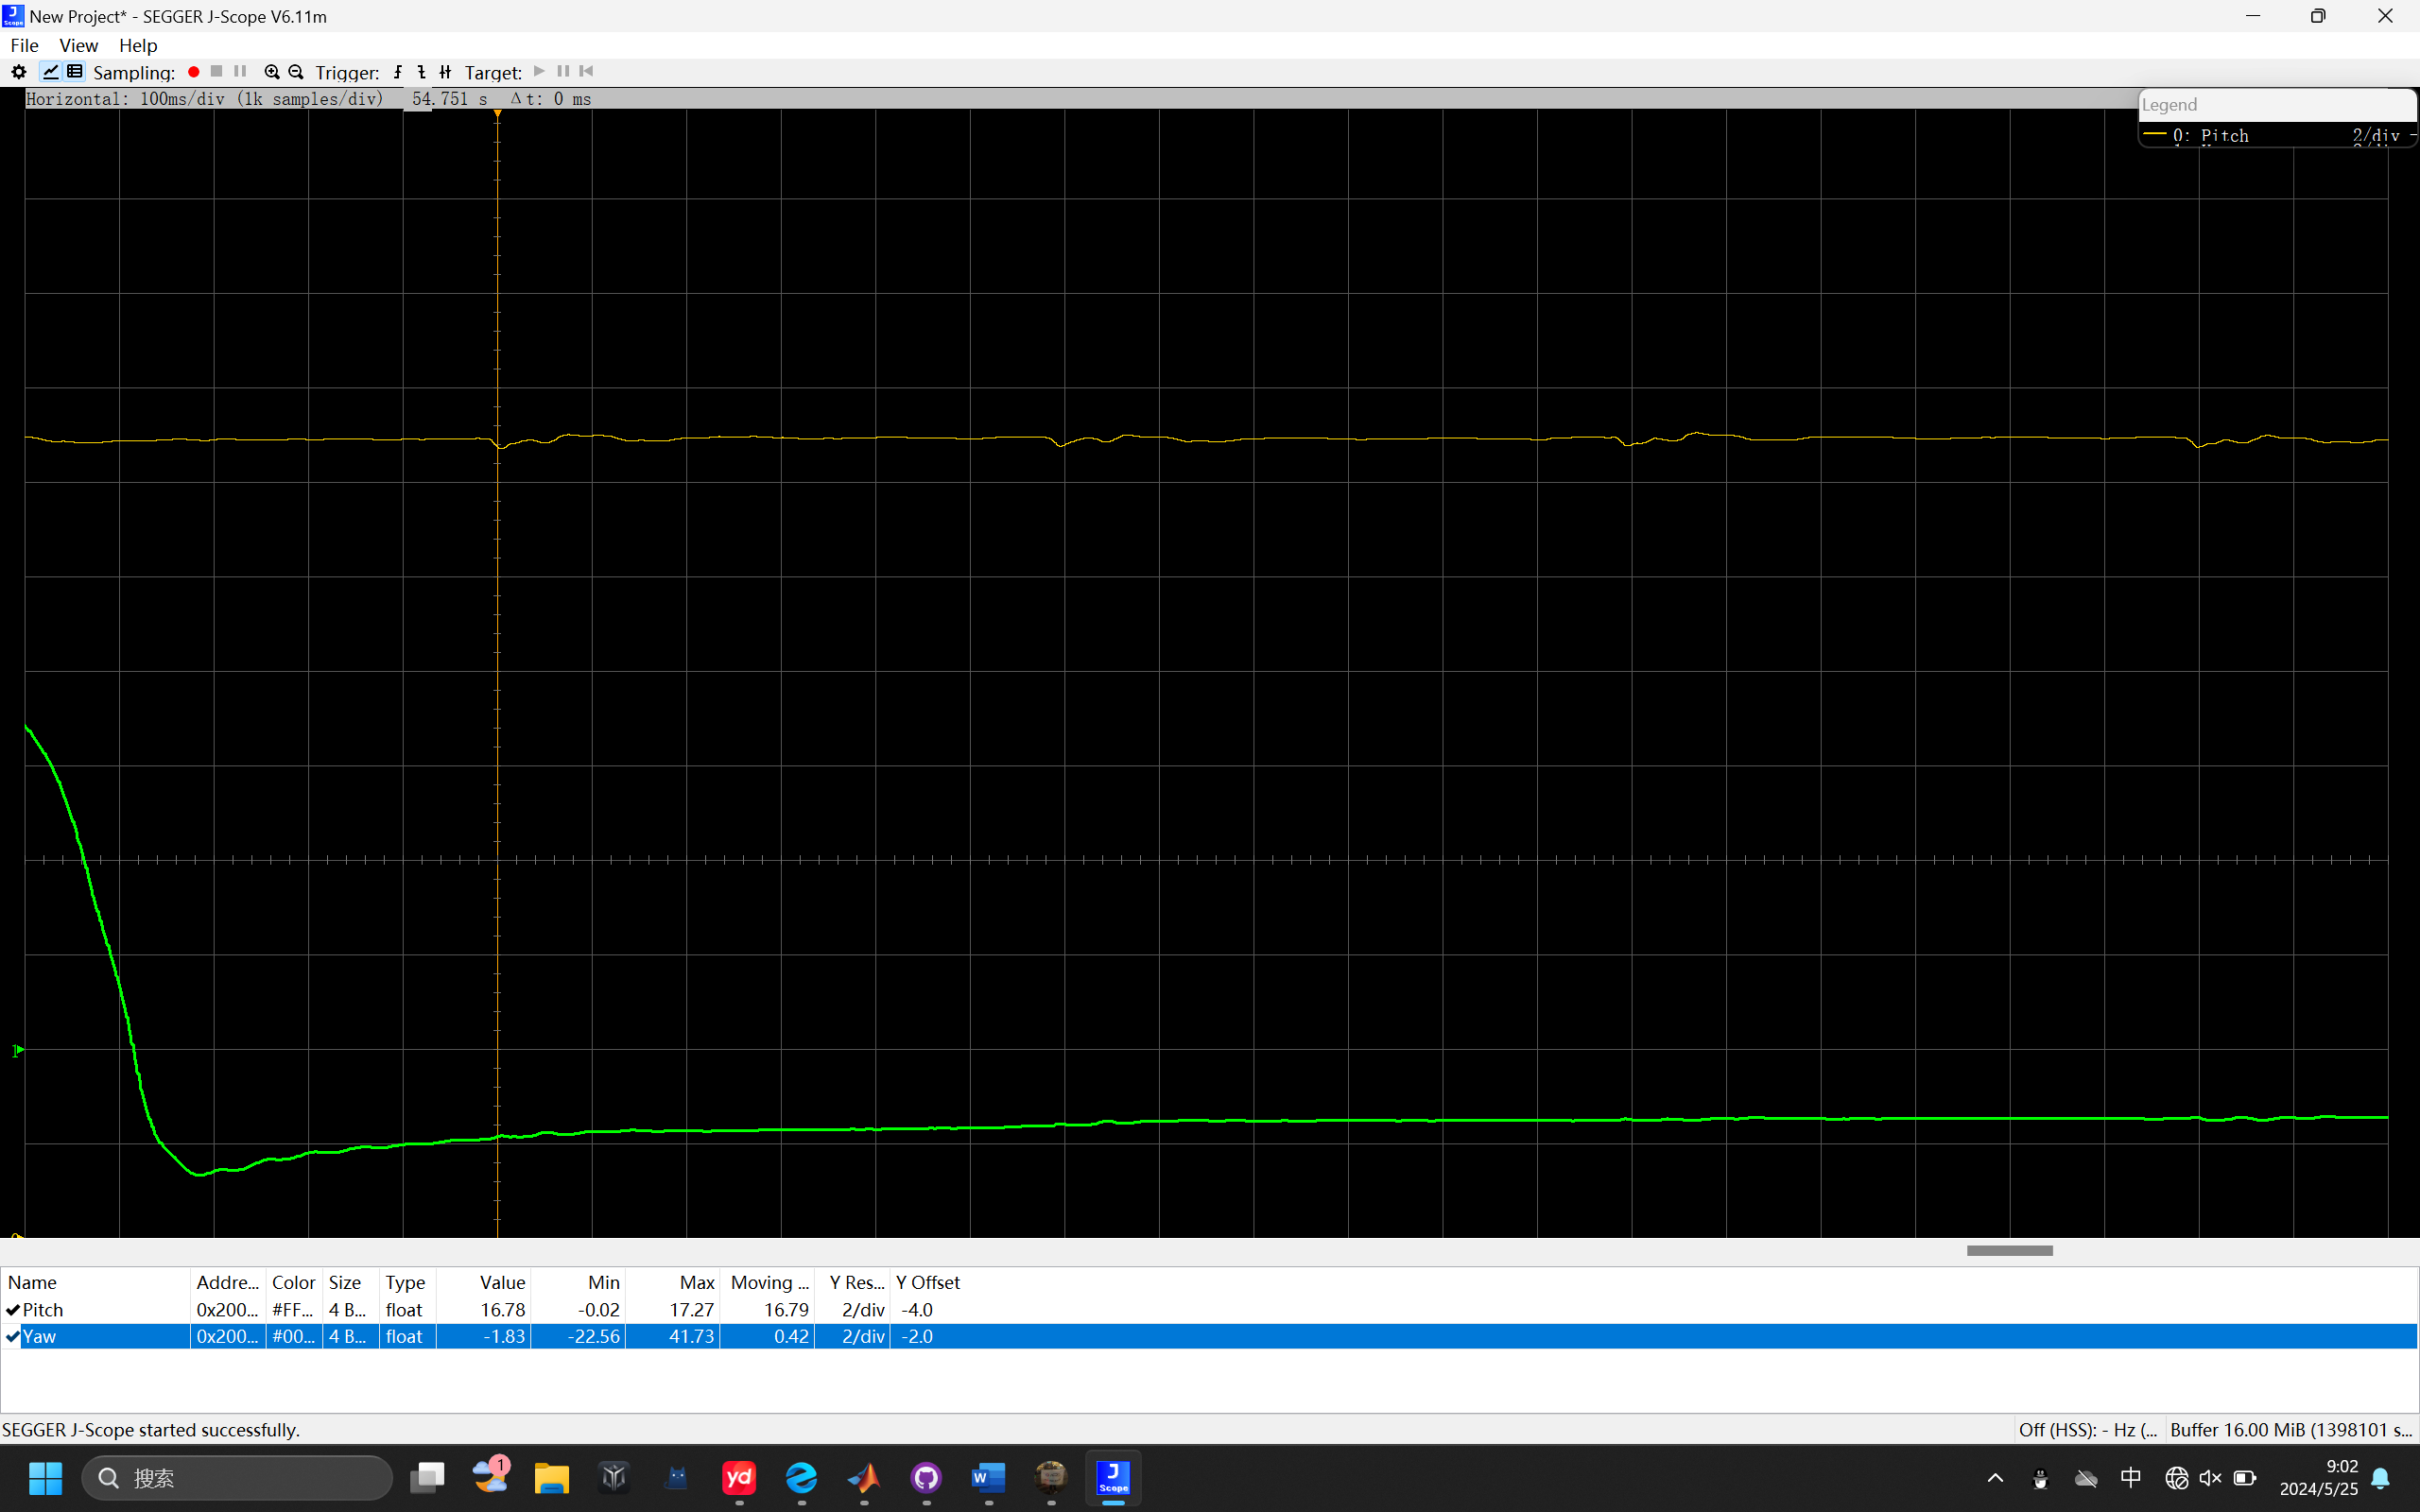This screenshot has height=1512, width=2420.
Task: Open the View menu
Action: click(x=78, y=45)
